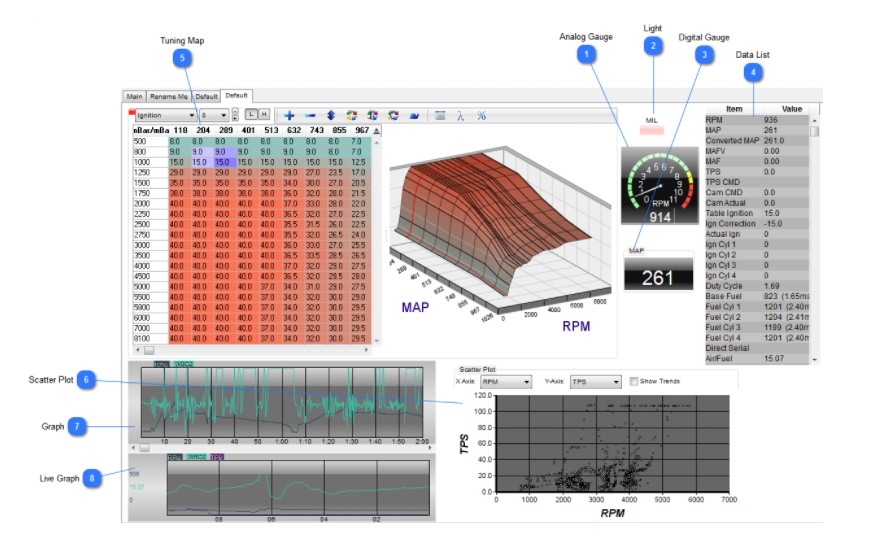Toggle the H button in the toolbar
Image resolution: width=884 pixels, height=554 pixels.
(263, 114)
